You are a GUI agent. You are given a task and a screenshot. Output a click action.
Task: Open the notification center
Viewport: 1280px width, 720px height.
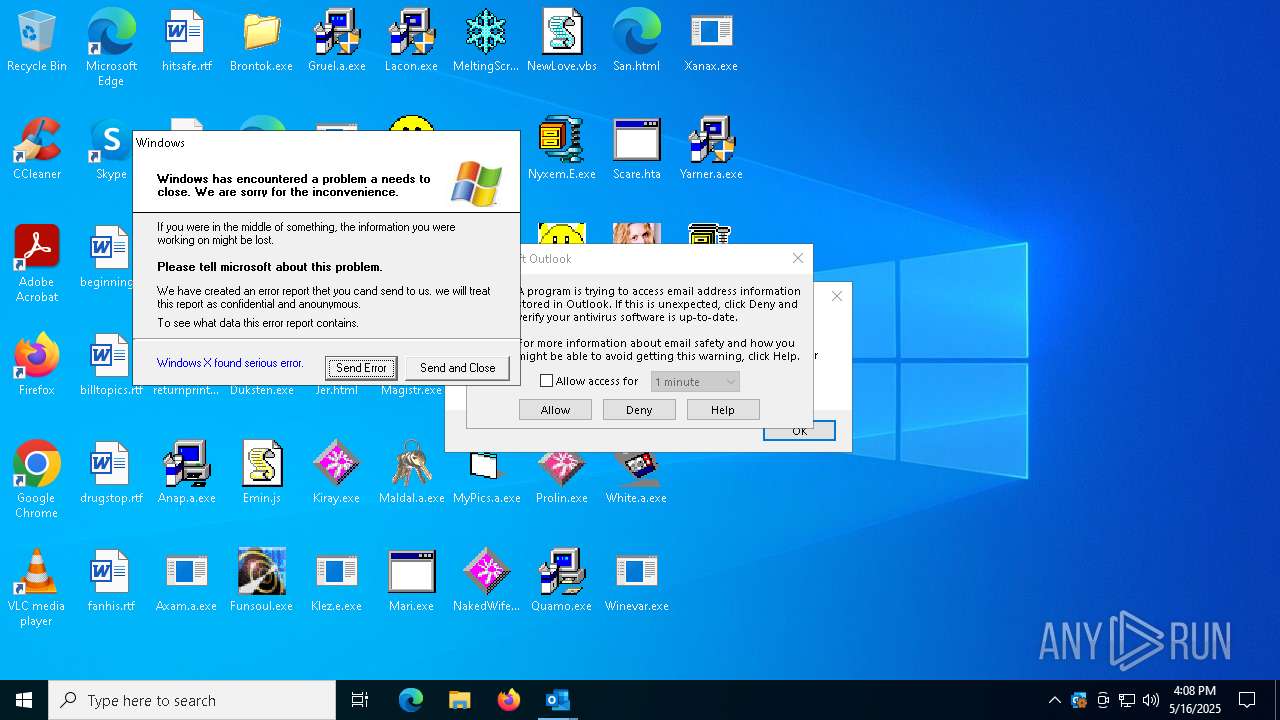1247,700
